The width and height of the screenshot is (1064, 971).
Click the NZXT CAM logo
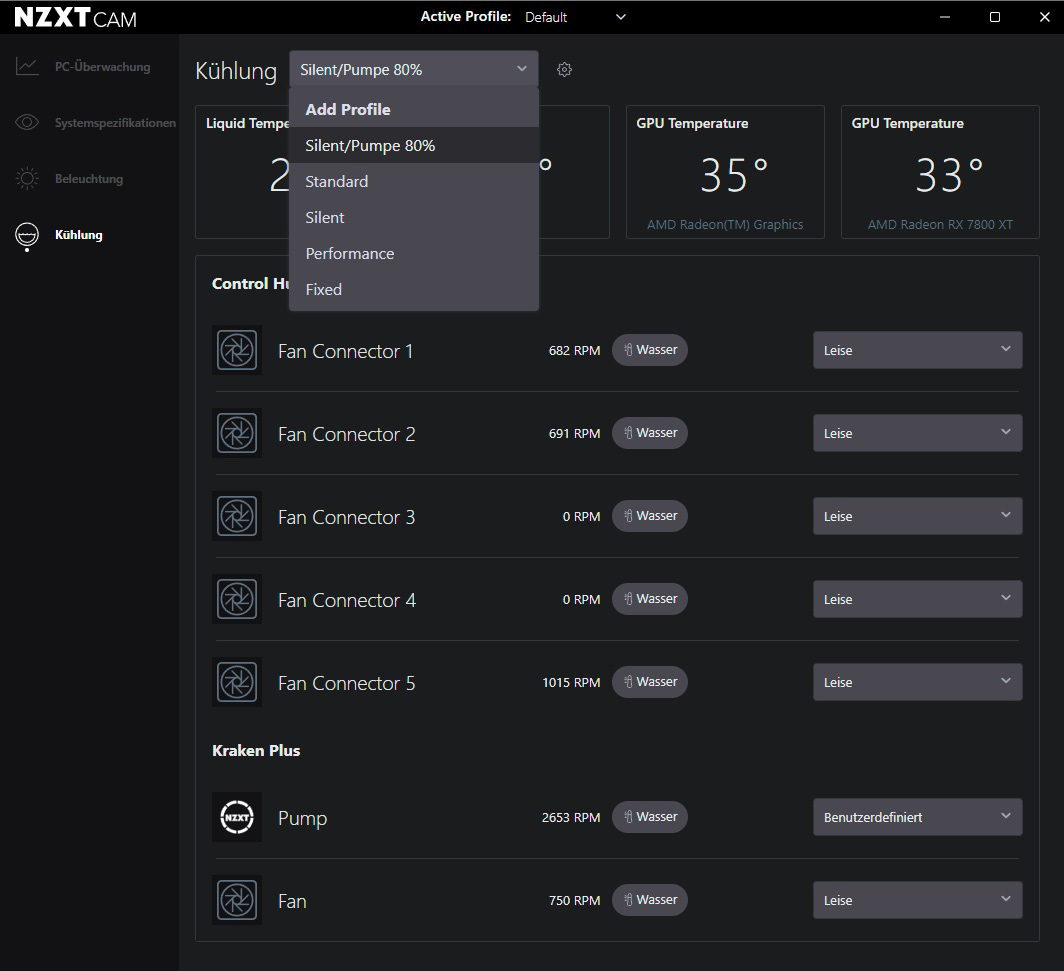(75, 18)
